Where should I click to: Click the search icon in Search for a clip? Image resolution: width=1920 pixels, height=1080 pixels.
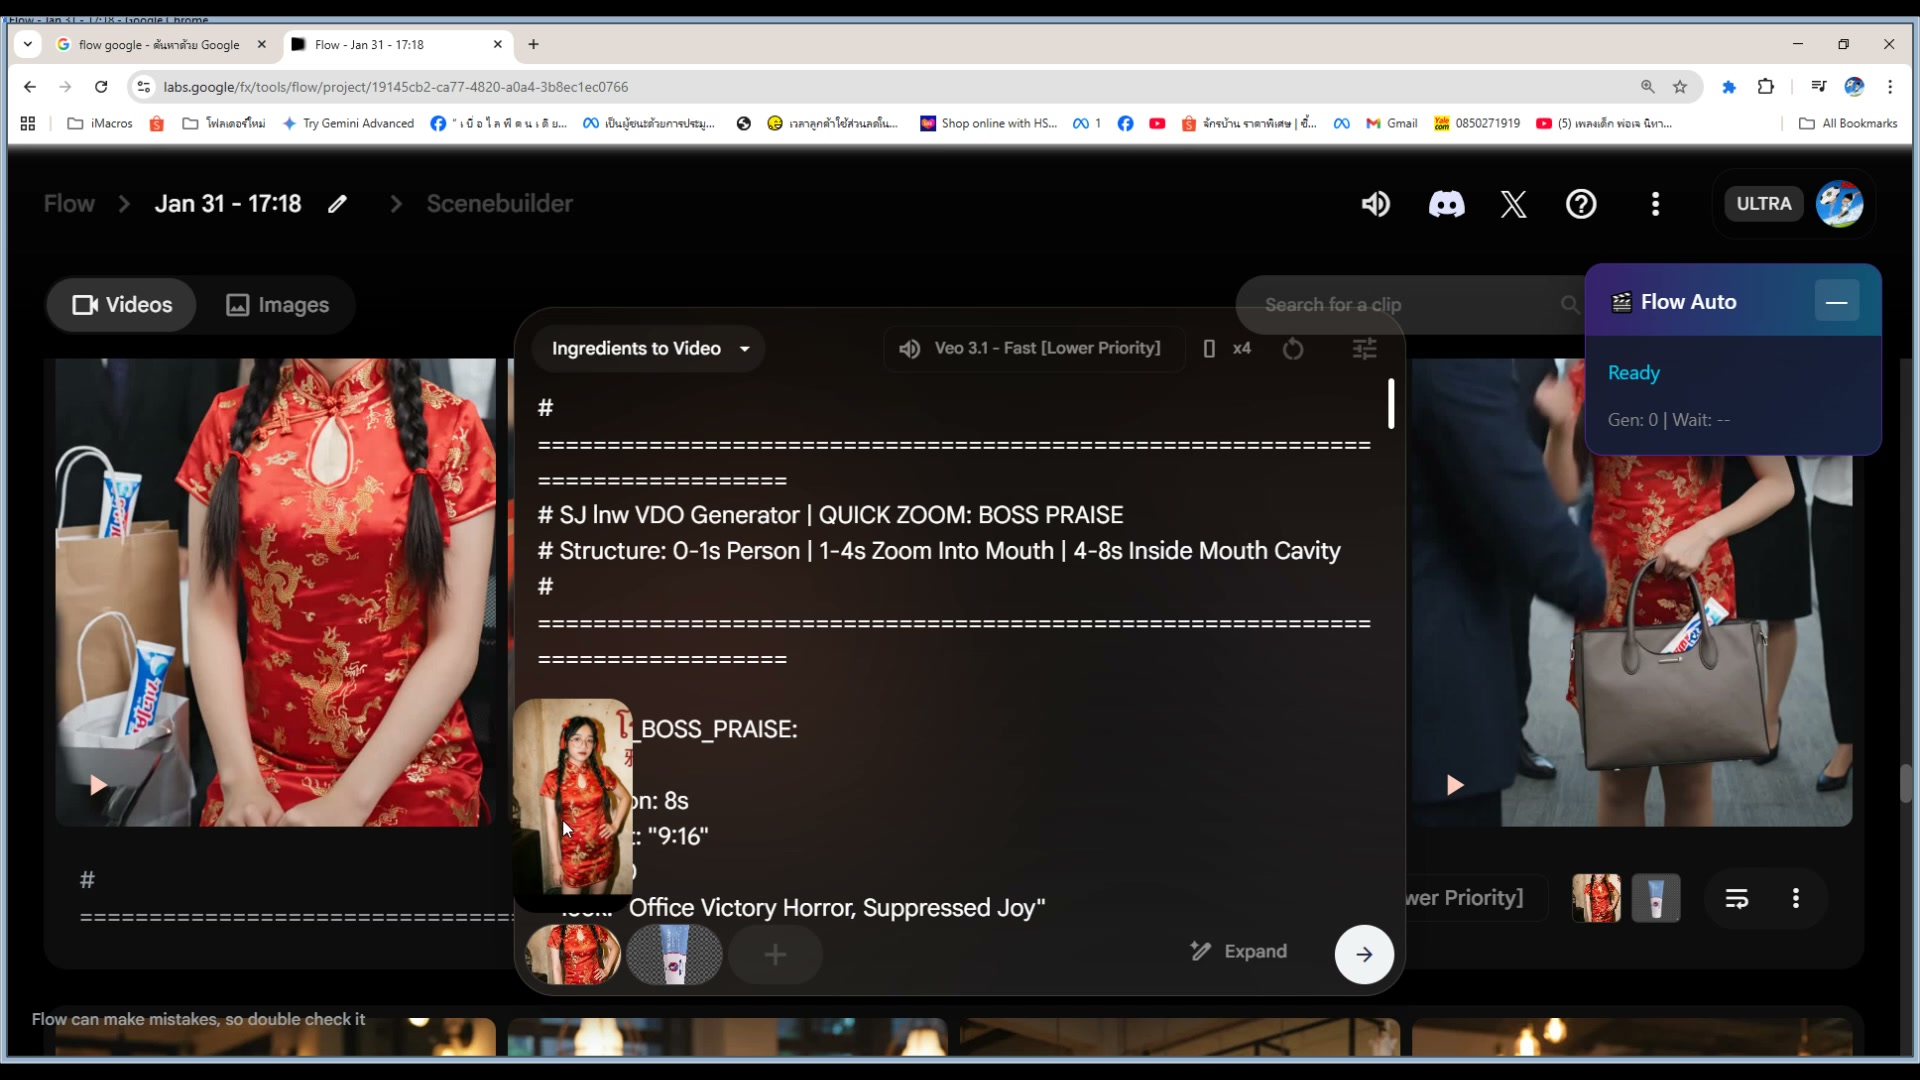click(x=1569, y=305)
